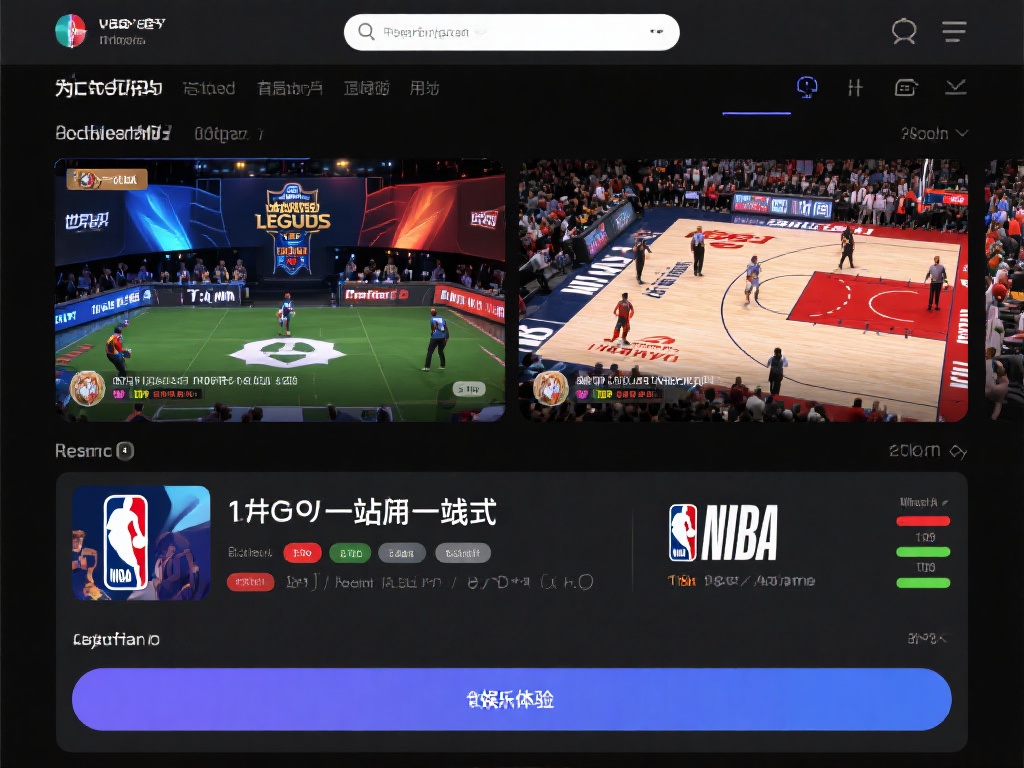The width and height of the screenshot is (1024, 768).
Task: Click the wallet card icon in toolbar
Action: [906, 88]
